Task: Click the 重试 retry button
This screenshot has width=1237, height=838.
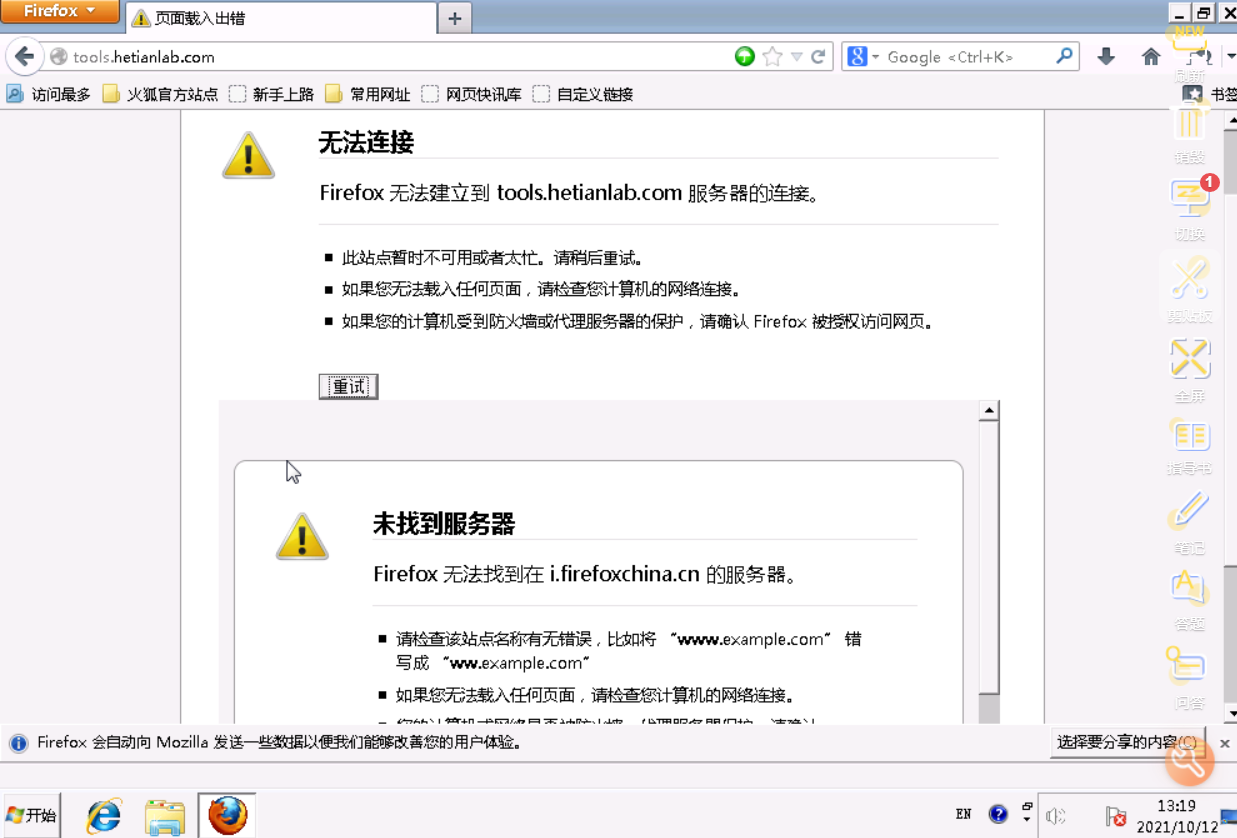Action: pos(348,386)
